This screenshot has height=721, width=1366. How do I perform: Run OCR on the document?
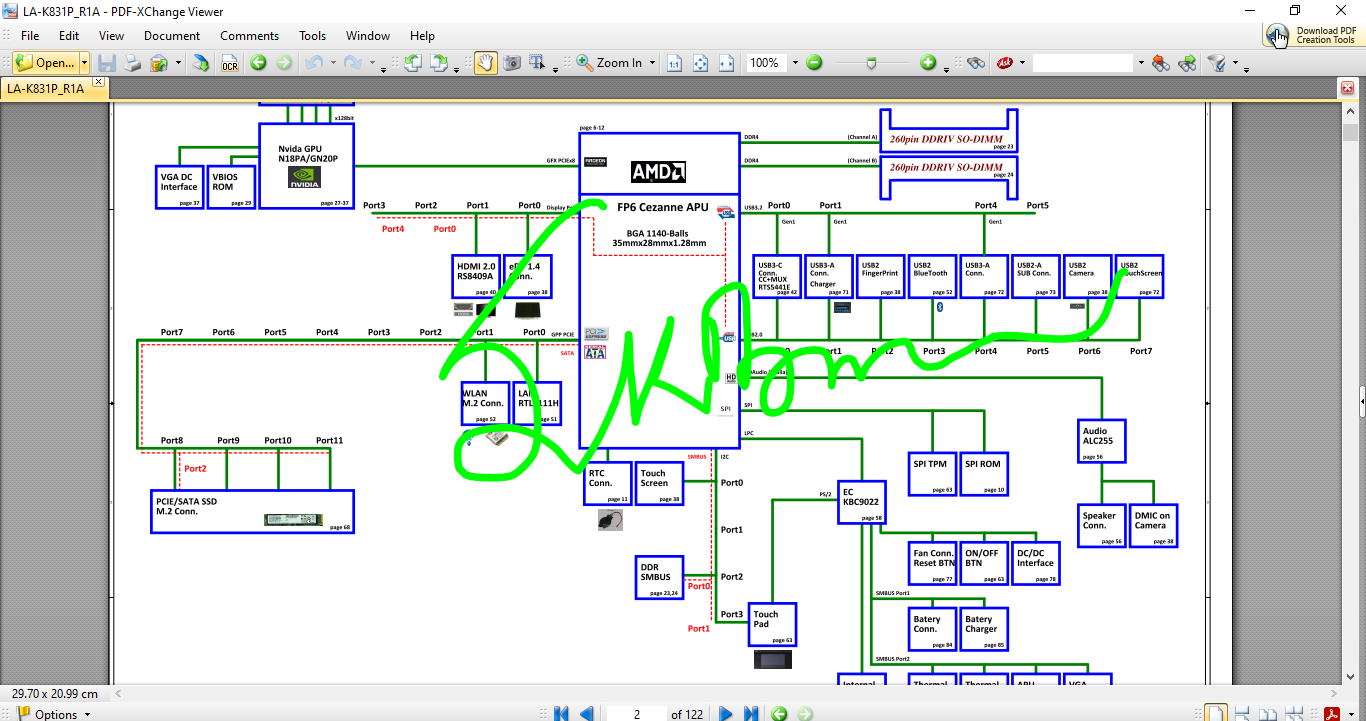(x=230, y=63)
